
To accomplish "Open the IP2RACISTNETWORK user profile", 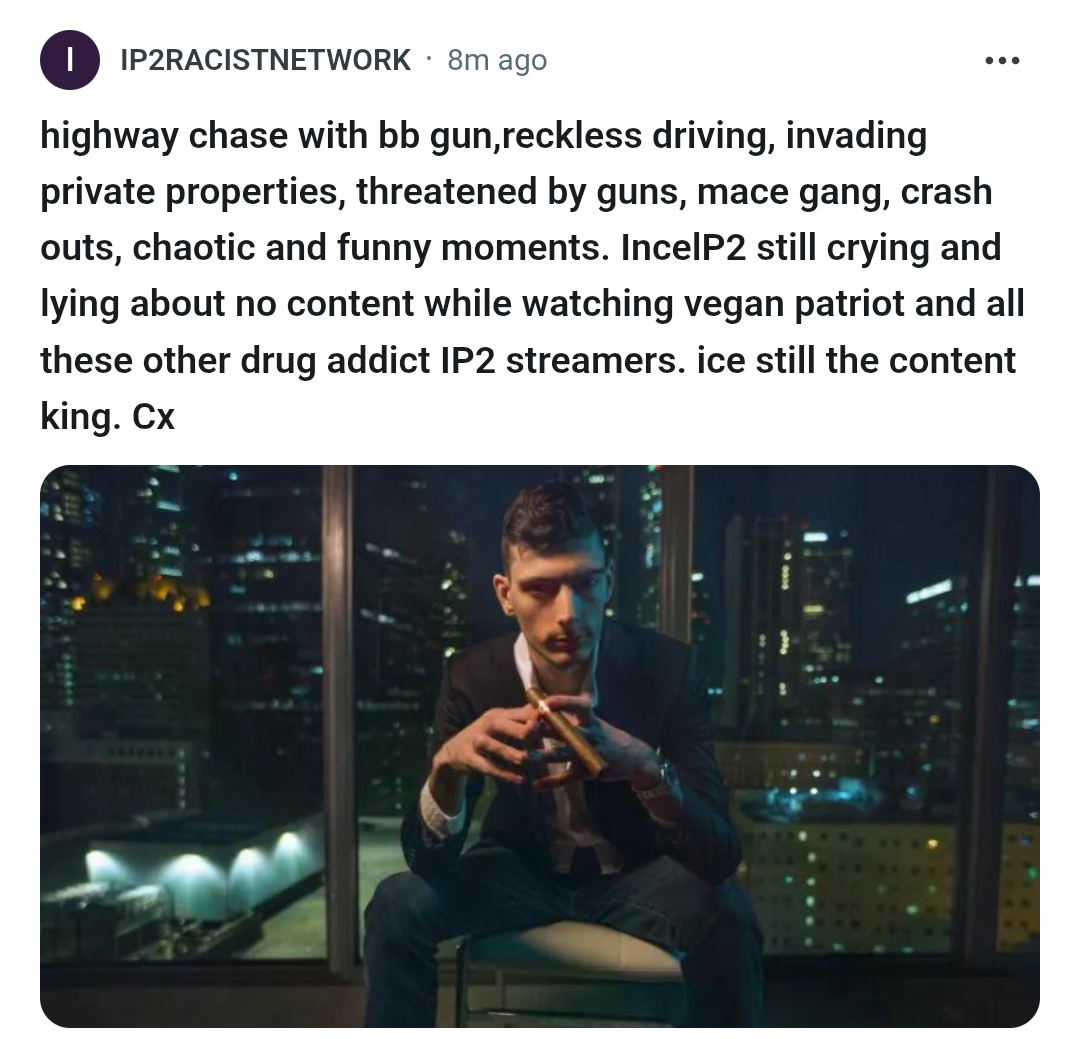I will [x=265, y=60].
